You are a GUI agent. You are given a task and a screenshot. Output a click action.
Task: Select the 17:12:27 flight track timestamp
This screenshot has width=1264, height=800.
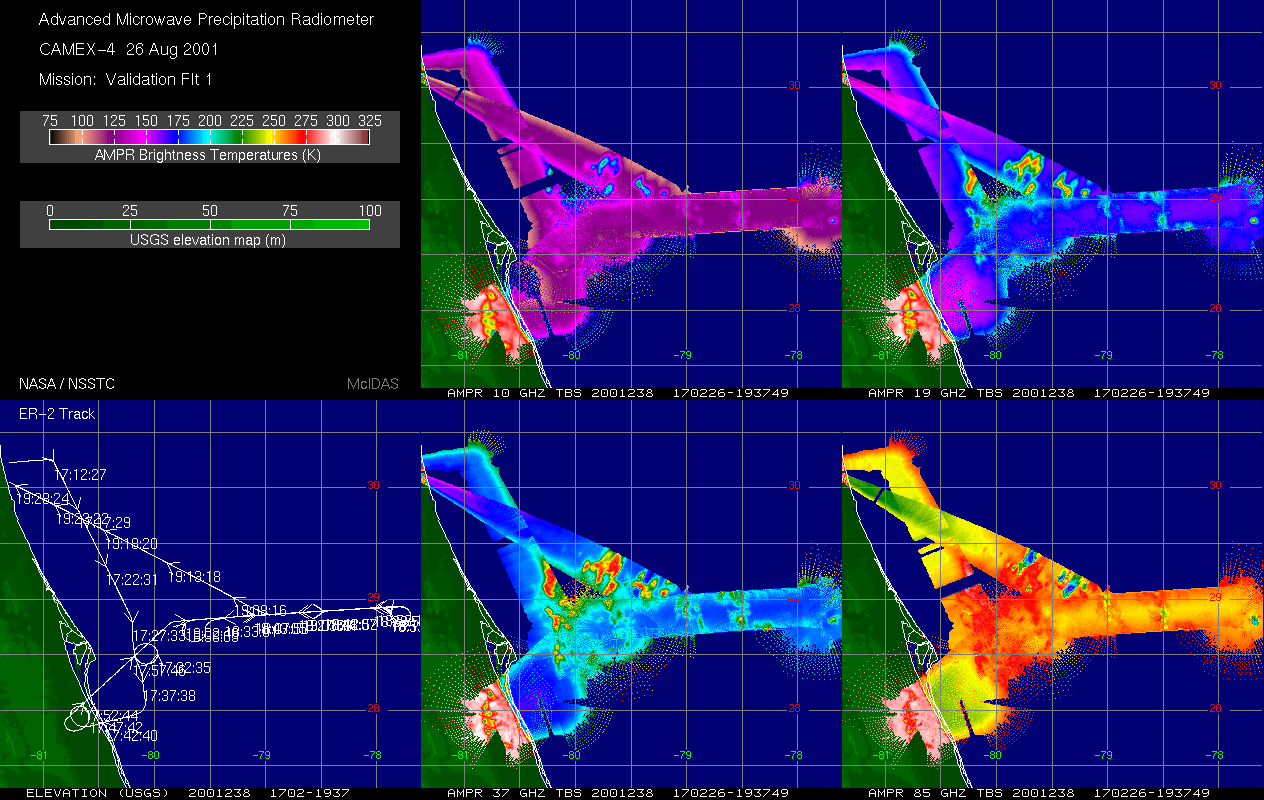click(80, 474)
